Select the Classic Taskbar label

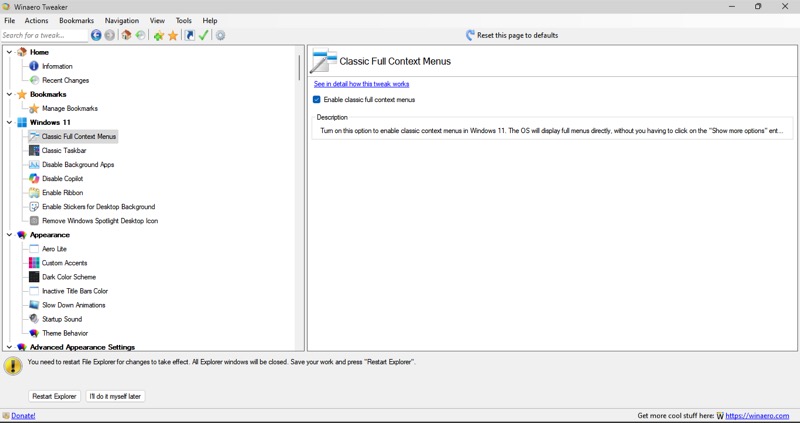(x=64, y=151)
